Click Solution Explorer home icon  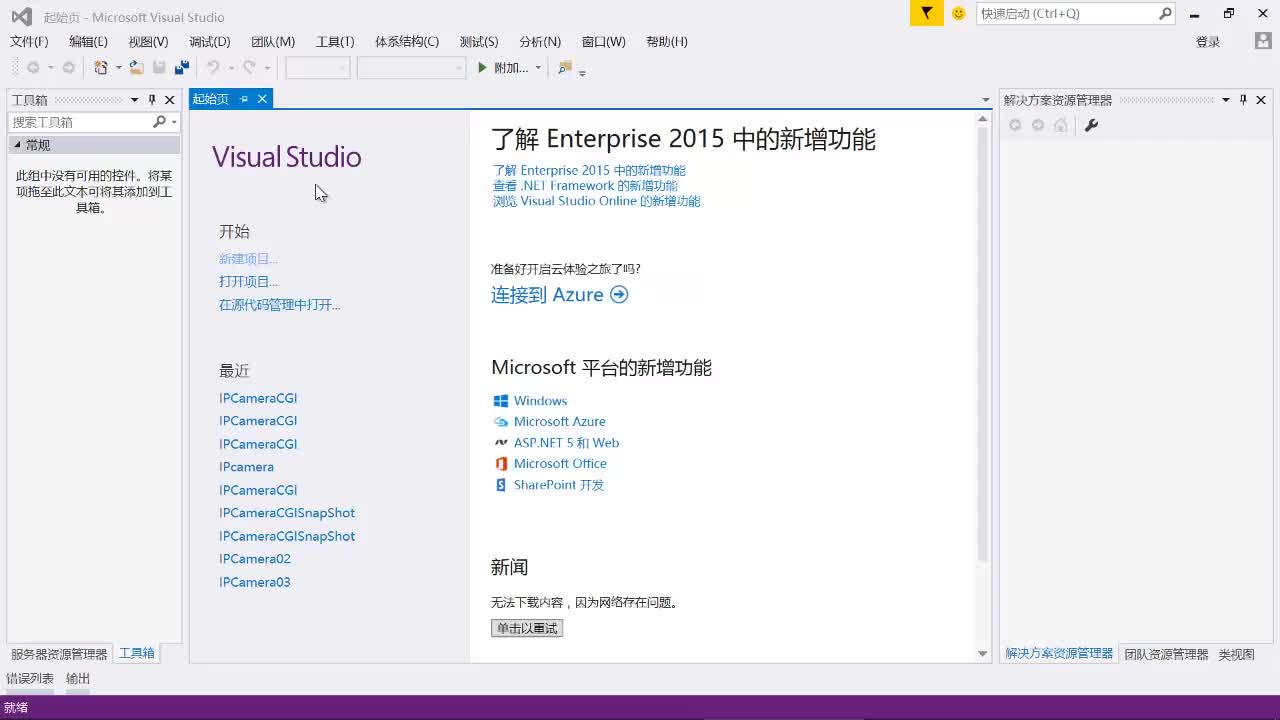coord(1061,125)
